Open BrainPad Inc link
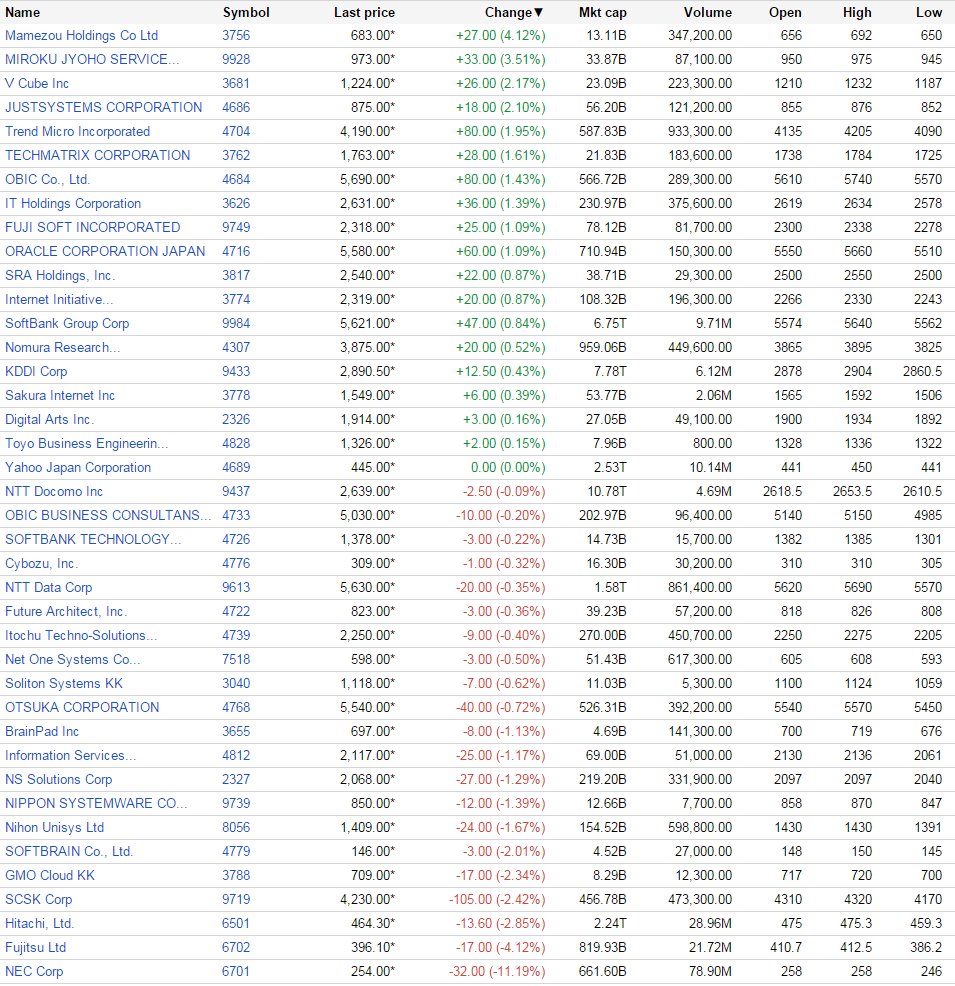The width and height of the screenshot is (955, 986). (x=42, y=732)
